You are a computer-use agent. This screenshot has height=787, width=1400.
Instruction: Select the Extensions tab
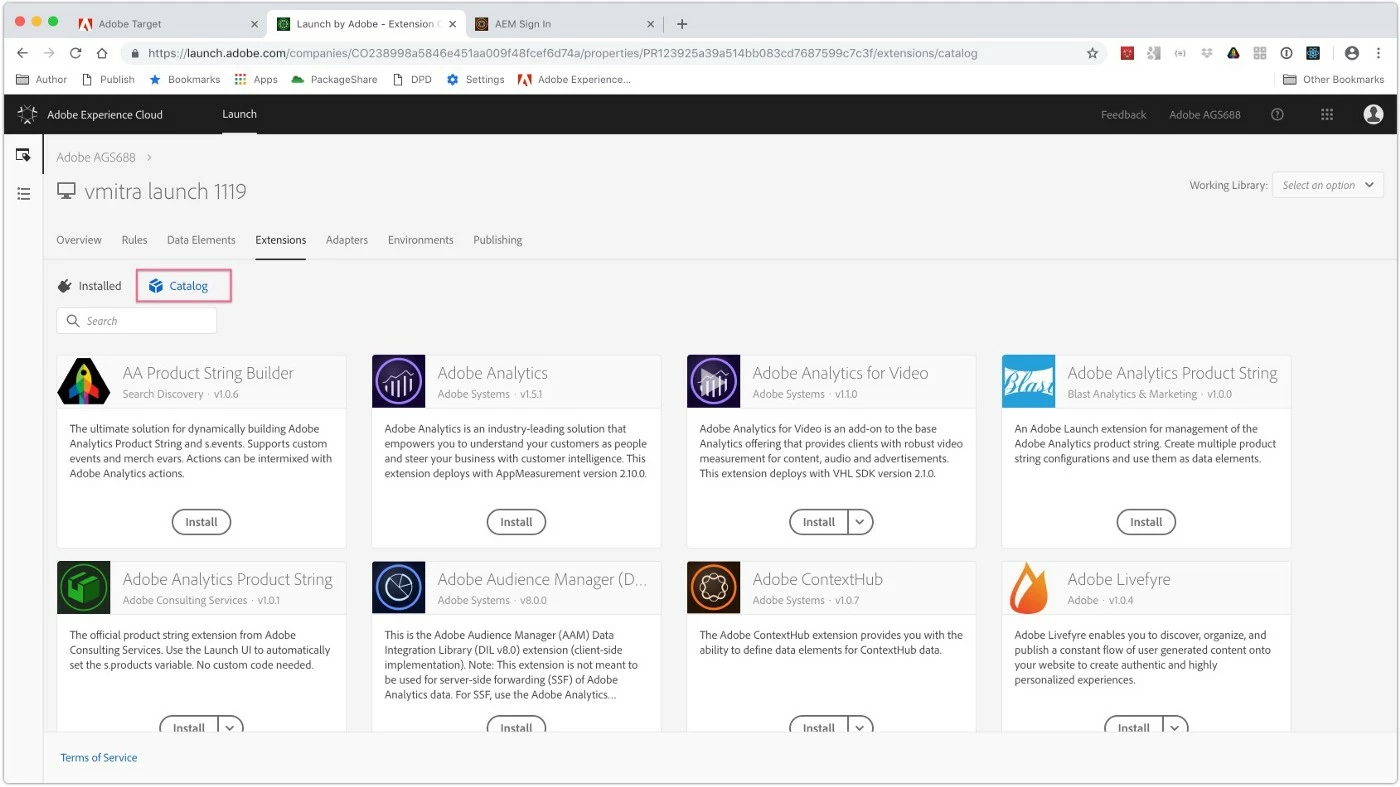click(x=281, y=240)
